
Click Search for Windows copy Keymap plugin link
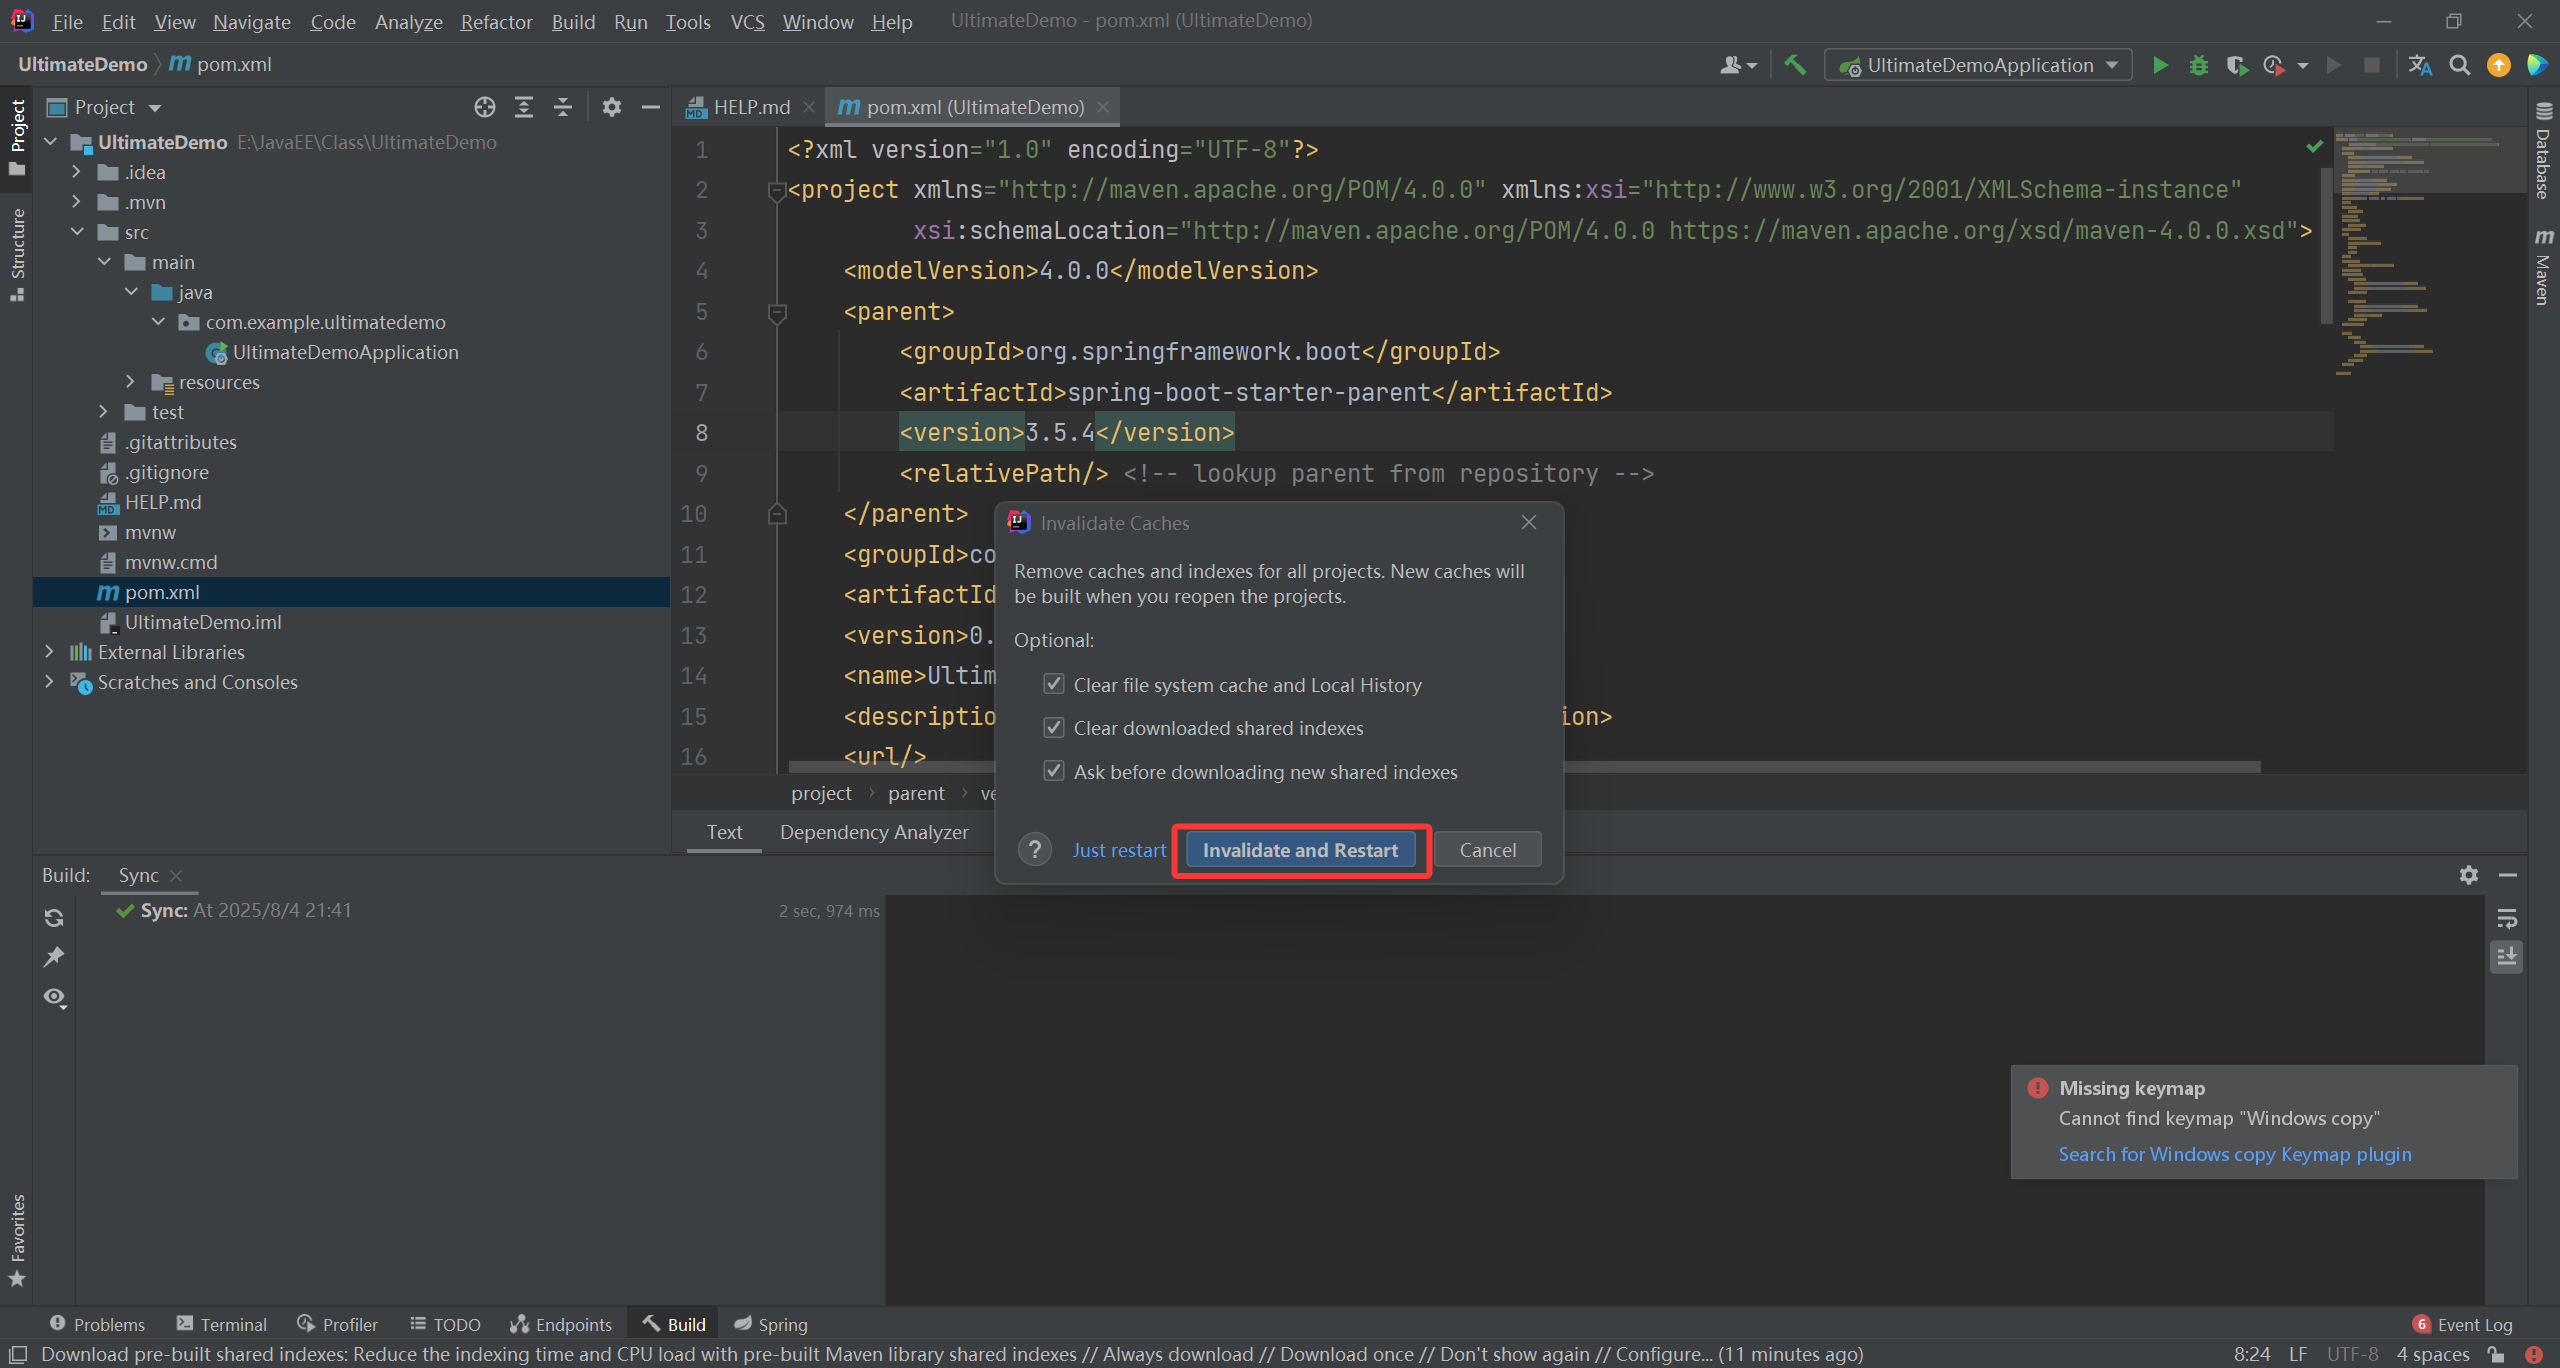pos(2234,1154)
